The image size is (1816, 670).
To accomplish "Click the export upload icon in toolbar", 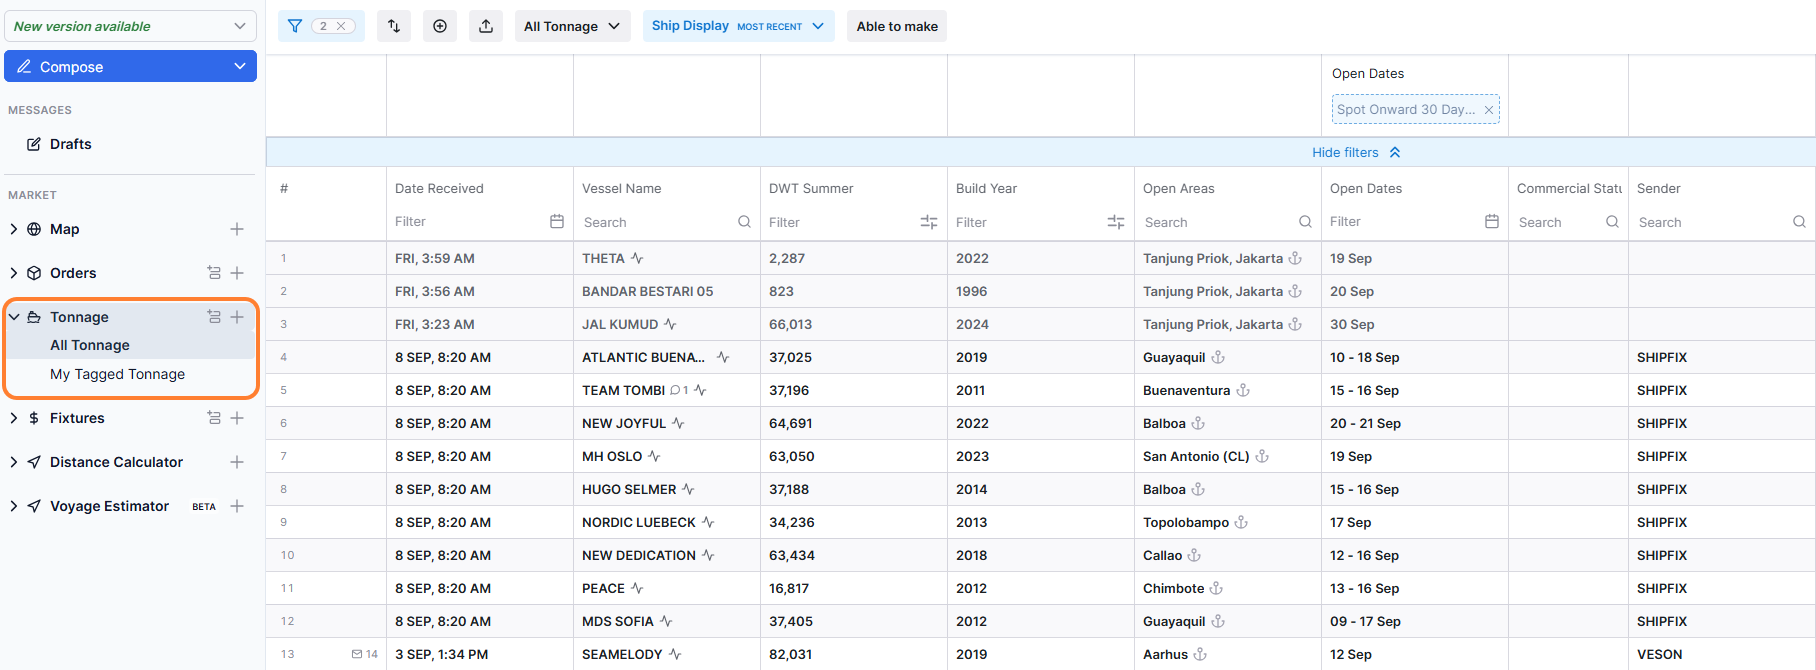I will pos(486,26).
